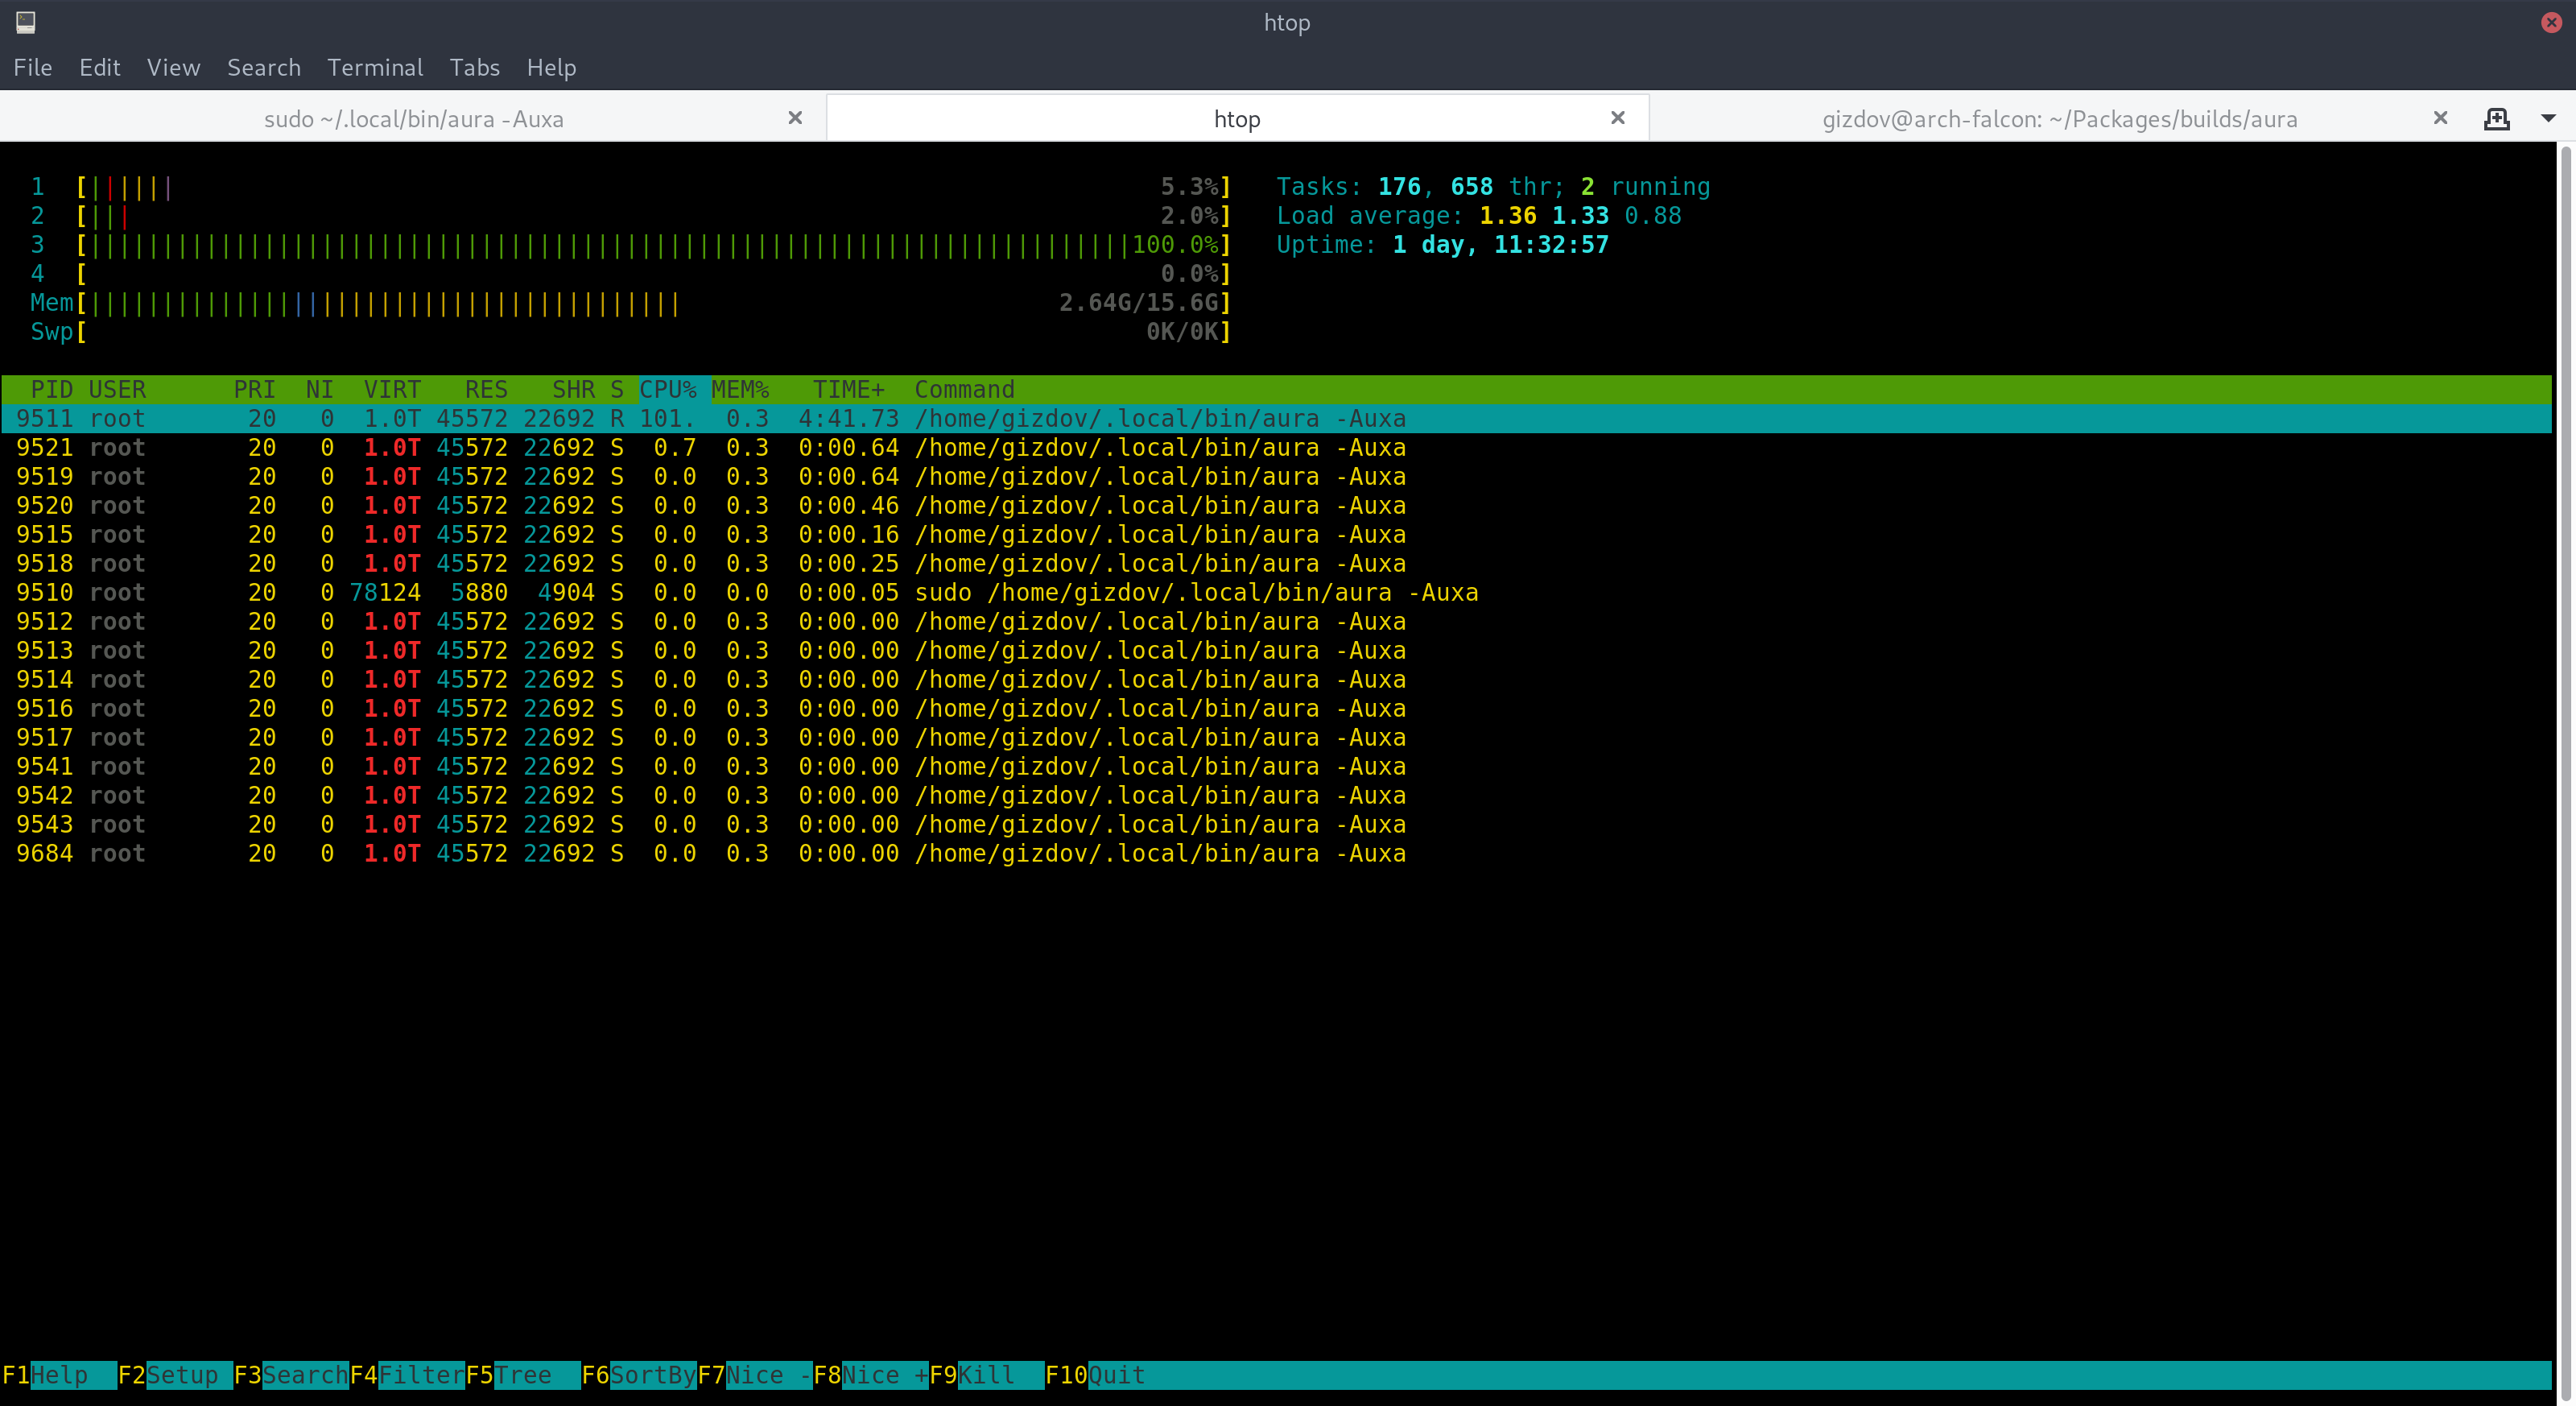Click F10 Quit in htop footer

[1096, 1375]
